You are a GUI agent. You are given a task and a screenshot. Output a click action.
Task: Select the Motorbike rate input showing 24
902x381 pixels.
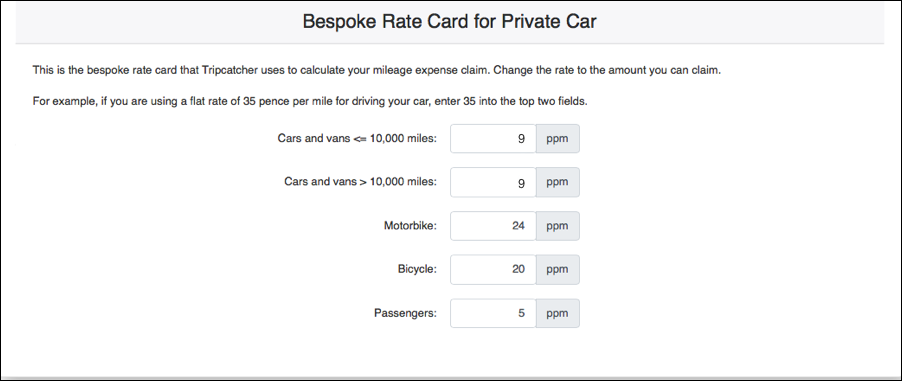point(493,226)
